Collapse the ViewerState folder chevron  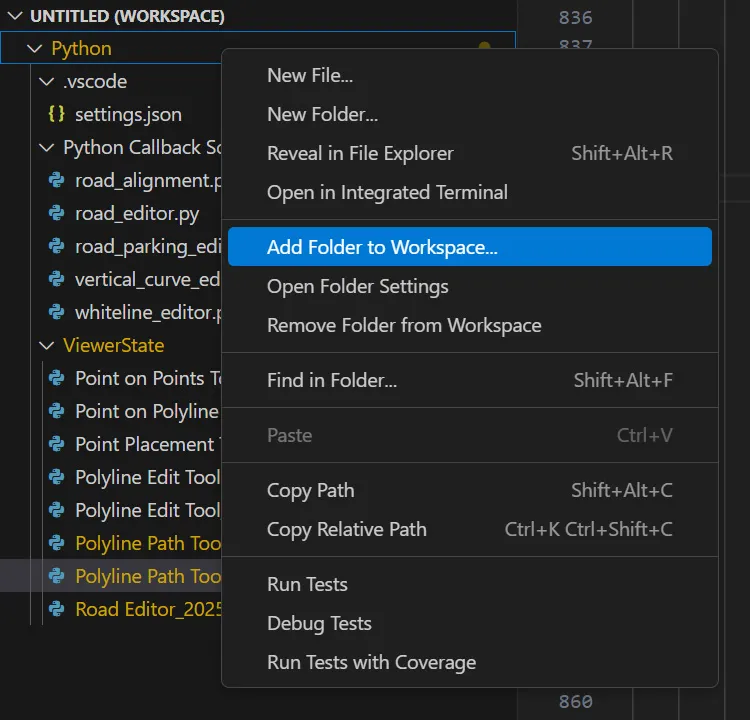pos(46,345)
